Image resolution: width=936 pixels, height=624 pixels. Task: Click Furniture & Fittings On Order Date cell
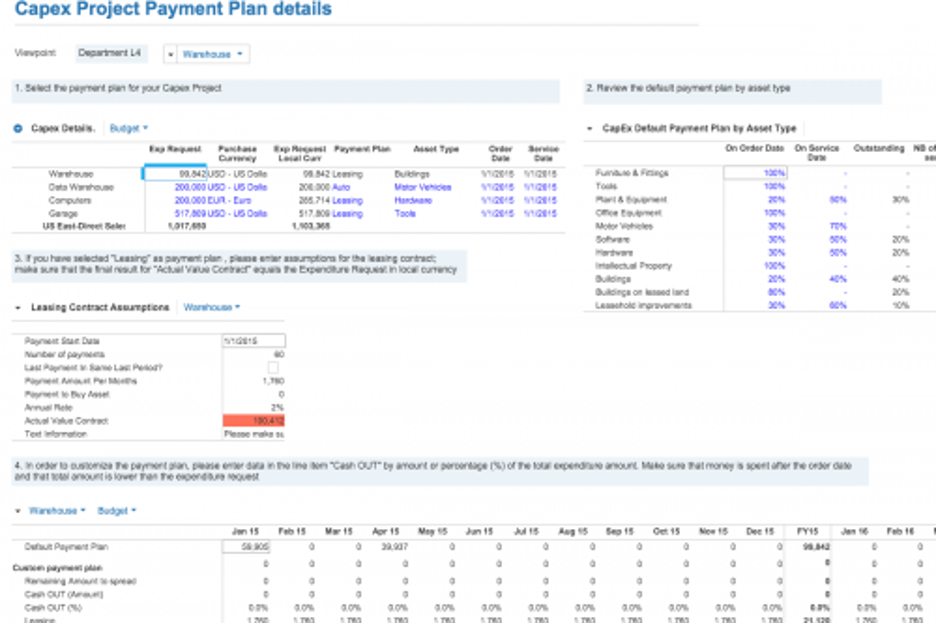755,173
